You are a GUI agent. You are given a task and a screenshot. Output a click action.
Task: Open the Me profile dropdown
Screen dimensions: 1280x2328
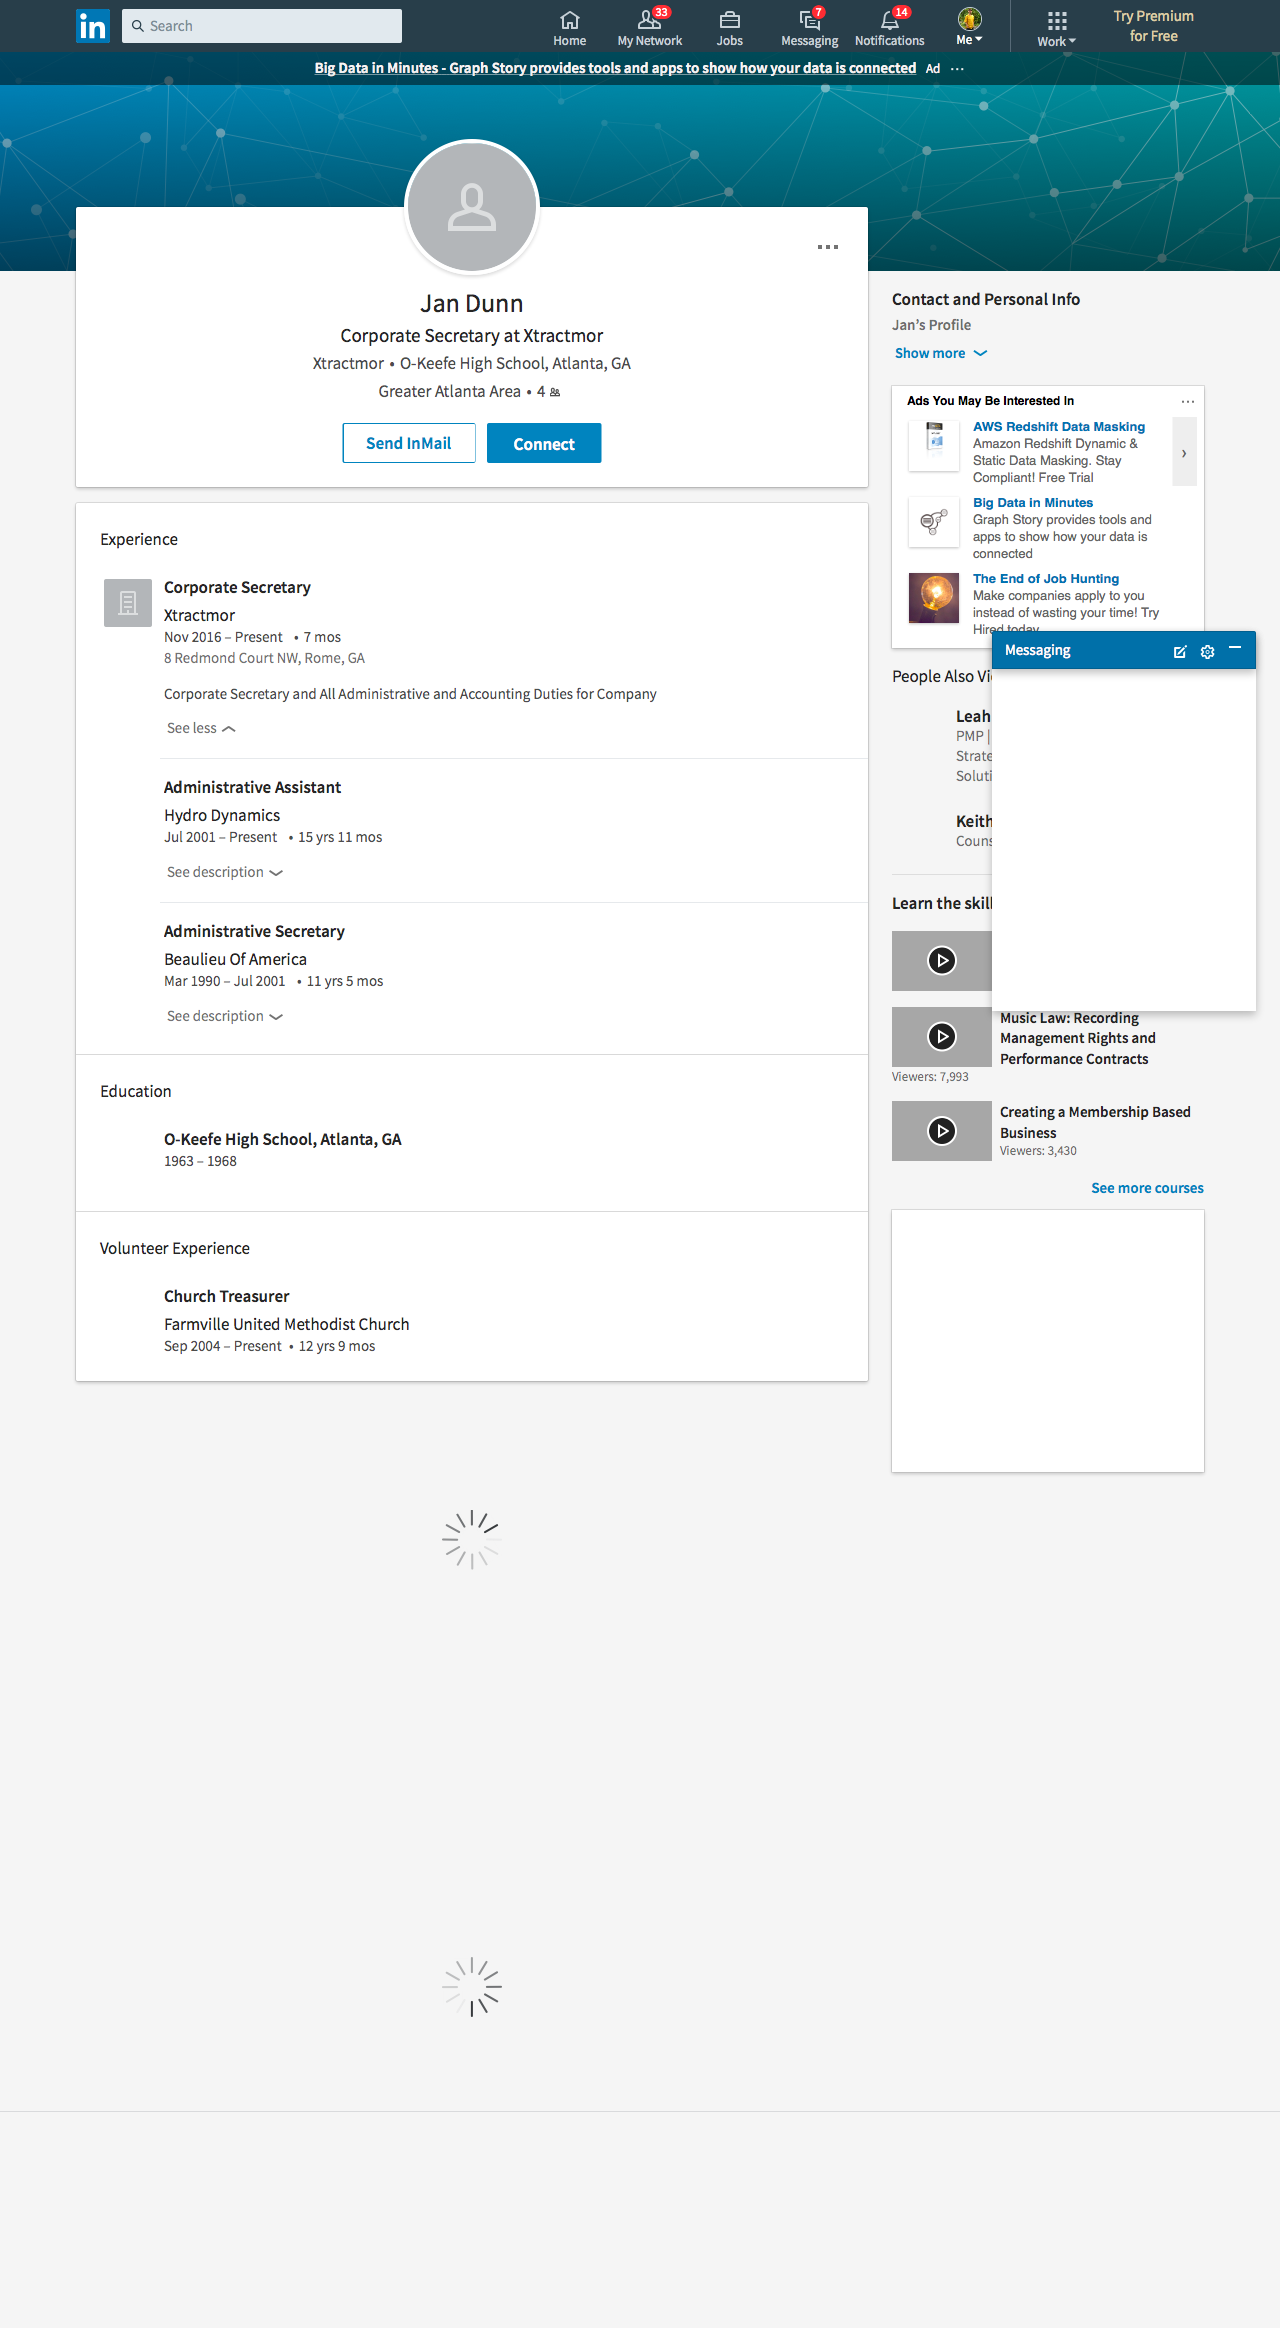pos(969,27)
